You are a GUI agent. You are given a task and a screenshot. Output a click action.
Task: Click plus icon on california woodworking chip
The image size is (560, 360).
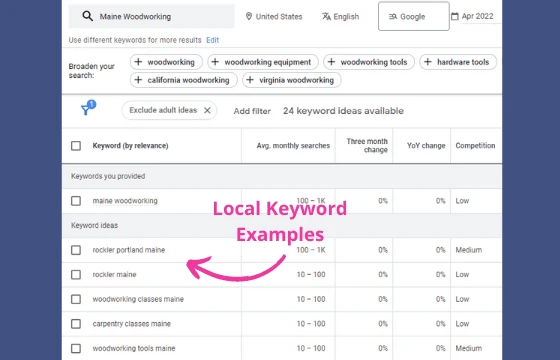coord(138,80)
